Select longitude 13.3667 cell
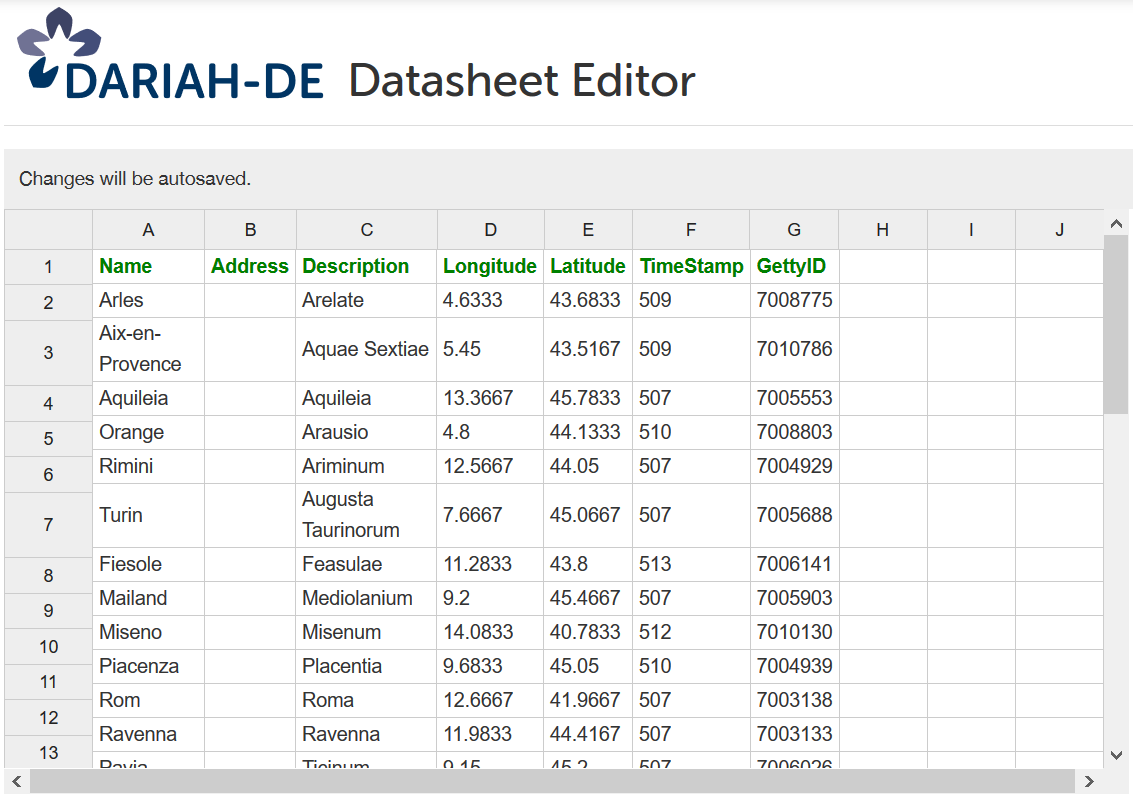The width and height of the screenshot is (1133, 795). [491, 398]
